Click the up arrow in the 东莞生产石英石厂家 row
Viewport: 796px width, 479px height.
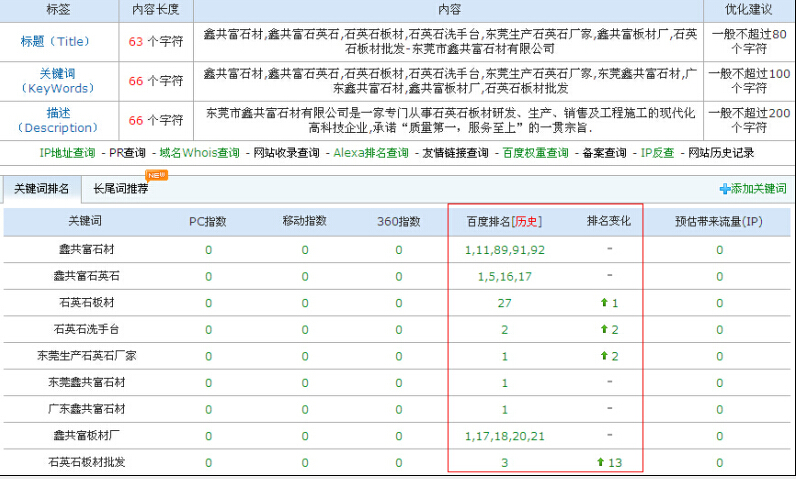[604, 355]
